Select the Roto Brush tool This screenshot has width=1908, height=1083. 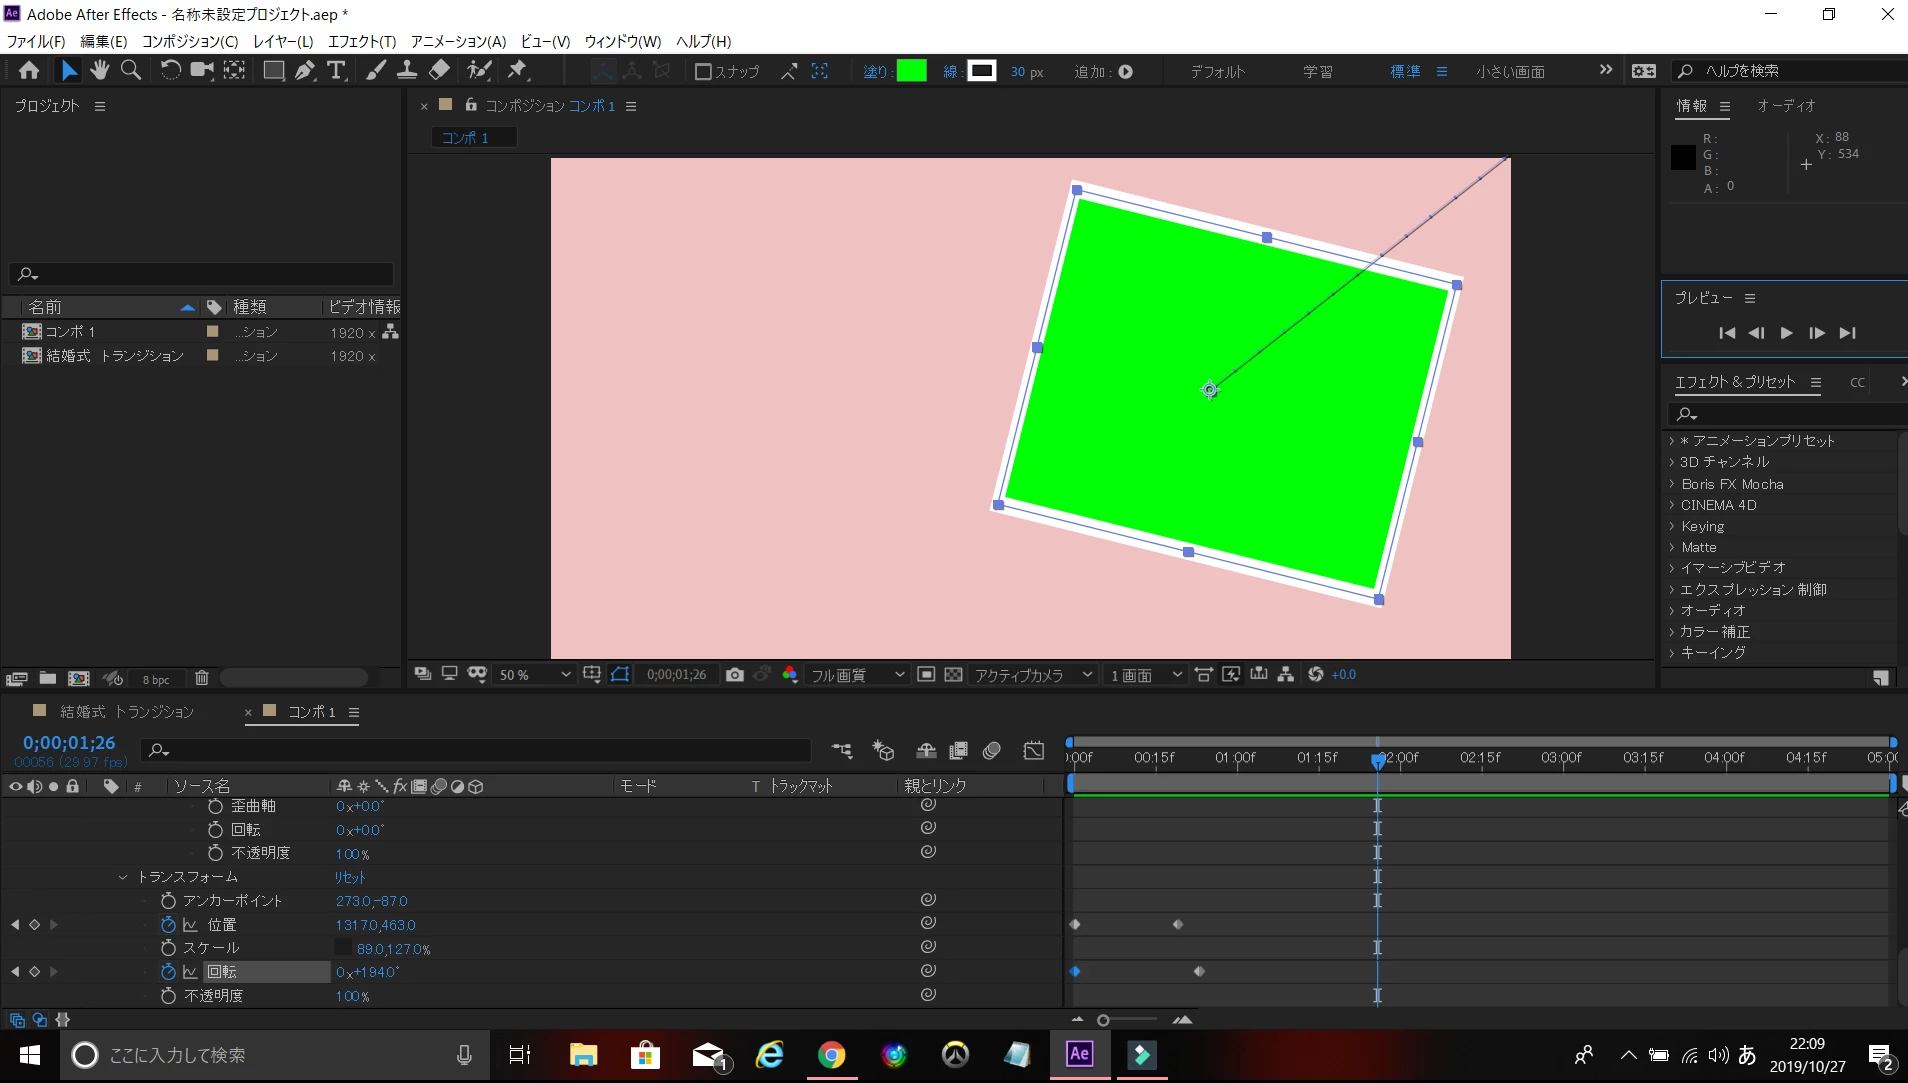(x=480, y=70)
